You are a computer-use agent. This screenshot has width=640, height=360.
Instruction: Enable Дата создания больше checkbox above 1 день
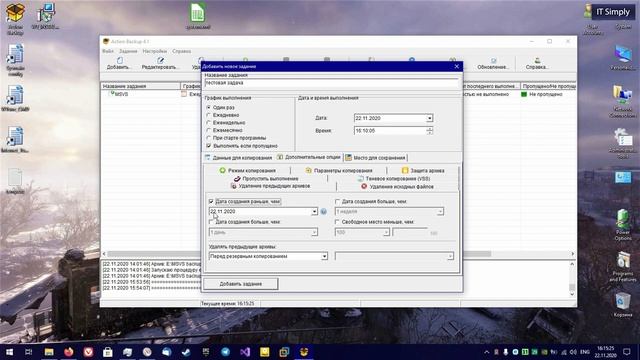(211, 222)
